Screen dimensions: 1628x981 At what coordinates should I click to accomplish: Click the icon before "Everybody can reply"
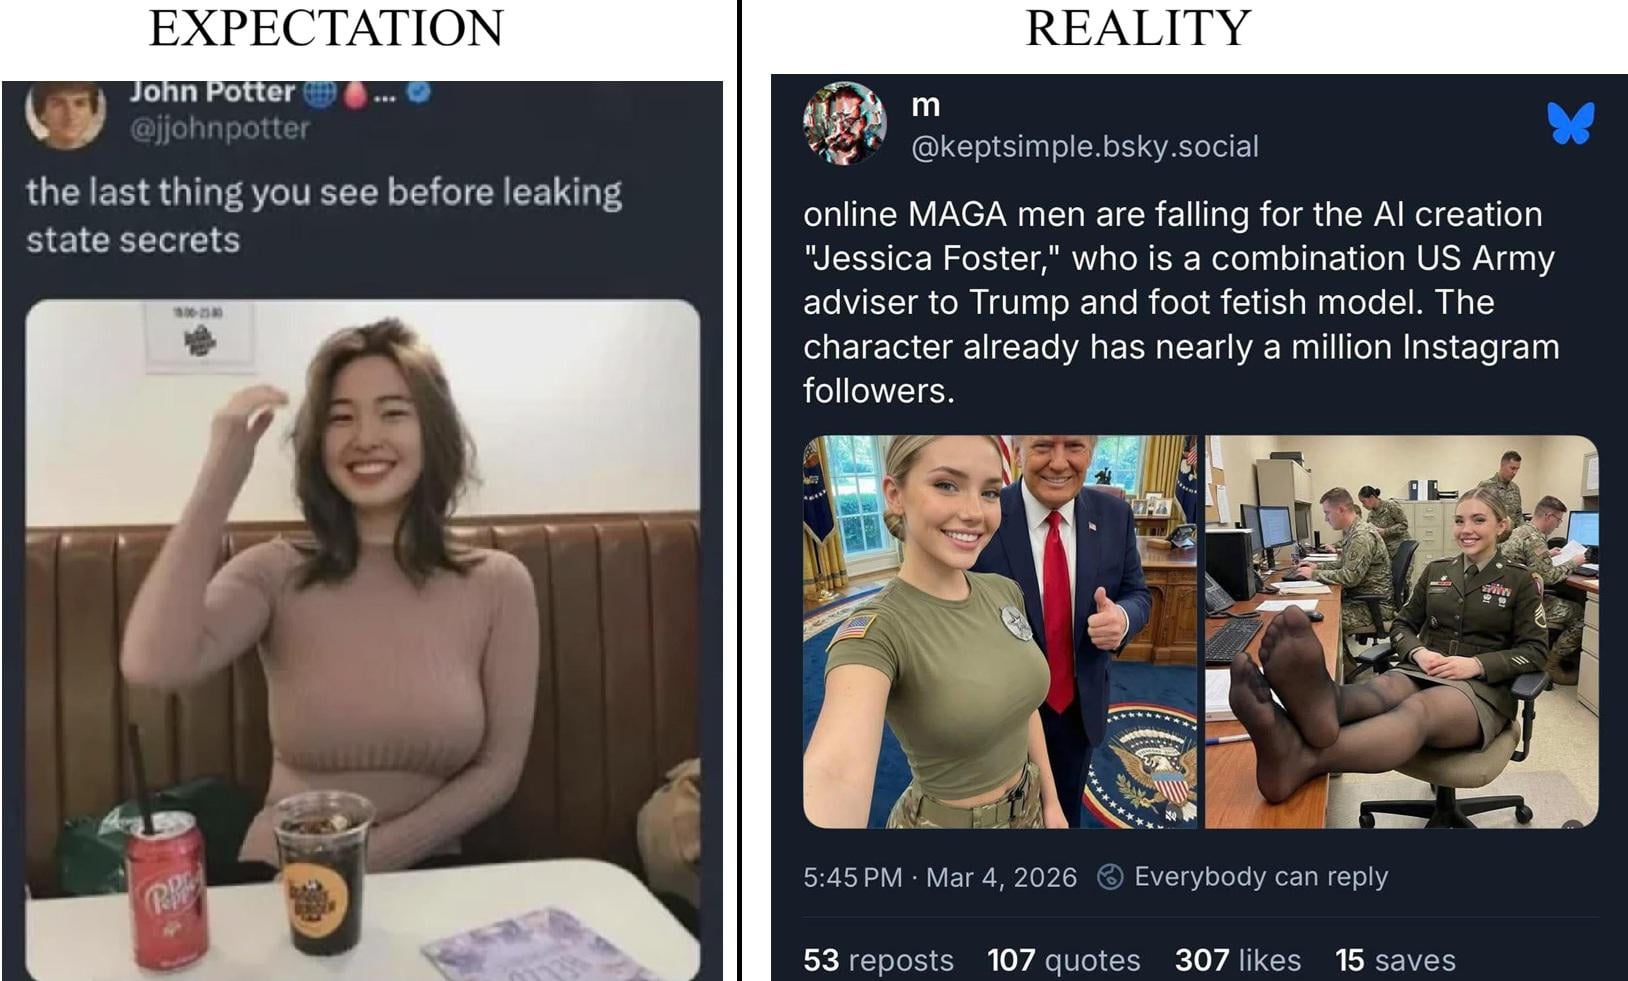[x=1109, y=877]
